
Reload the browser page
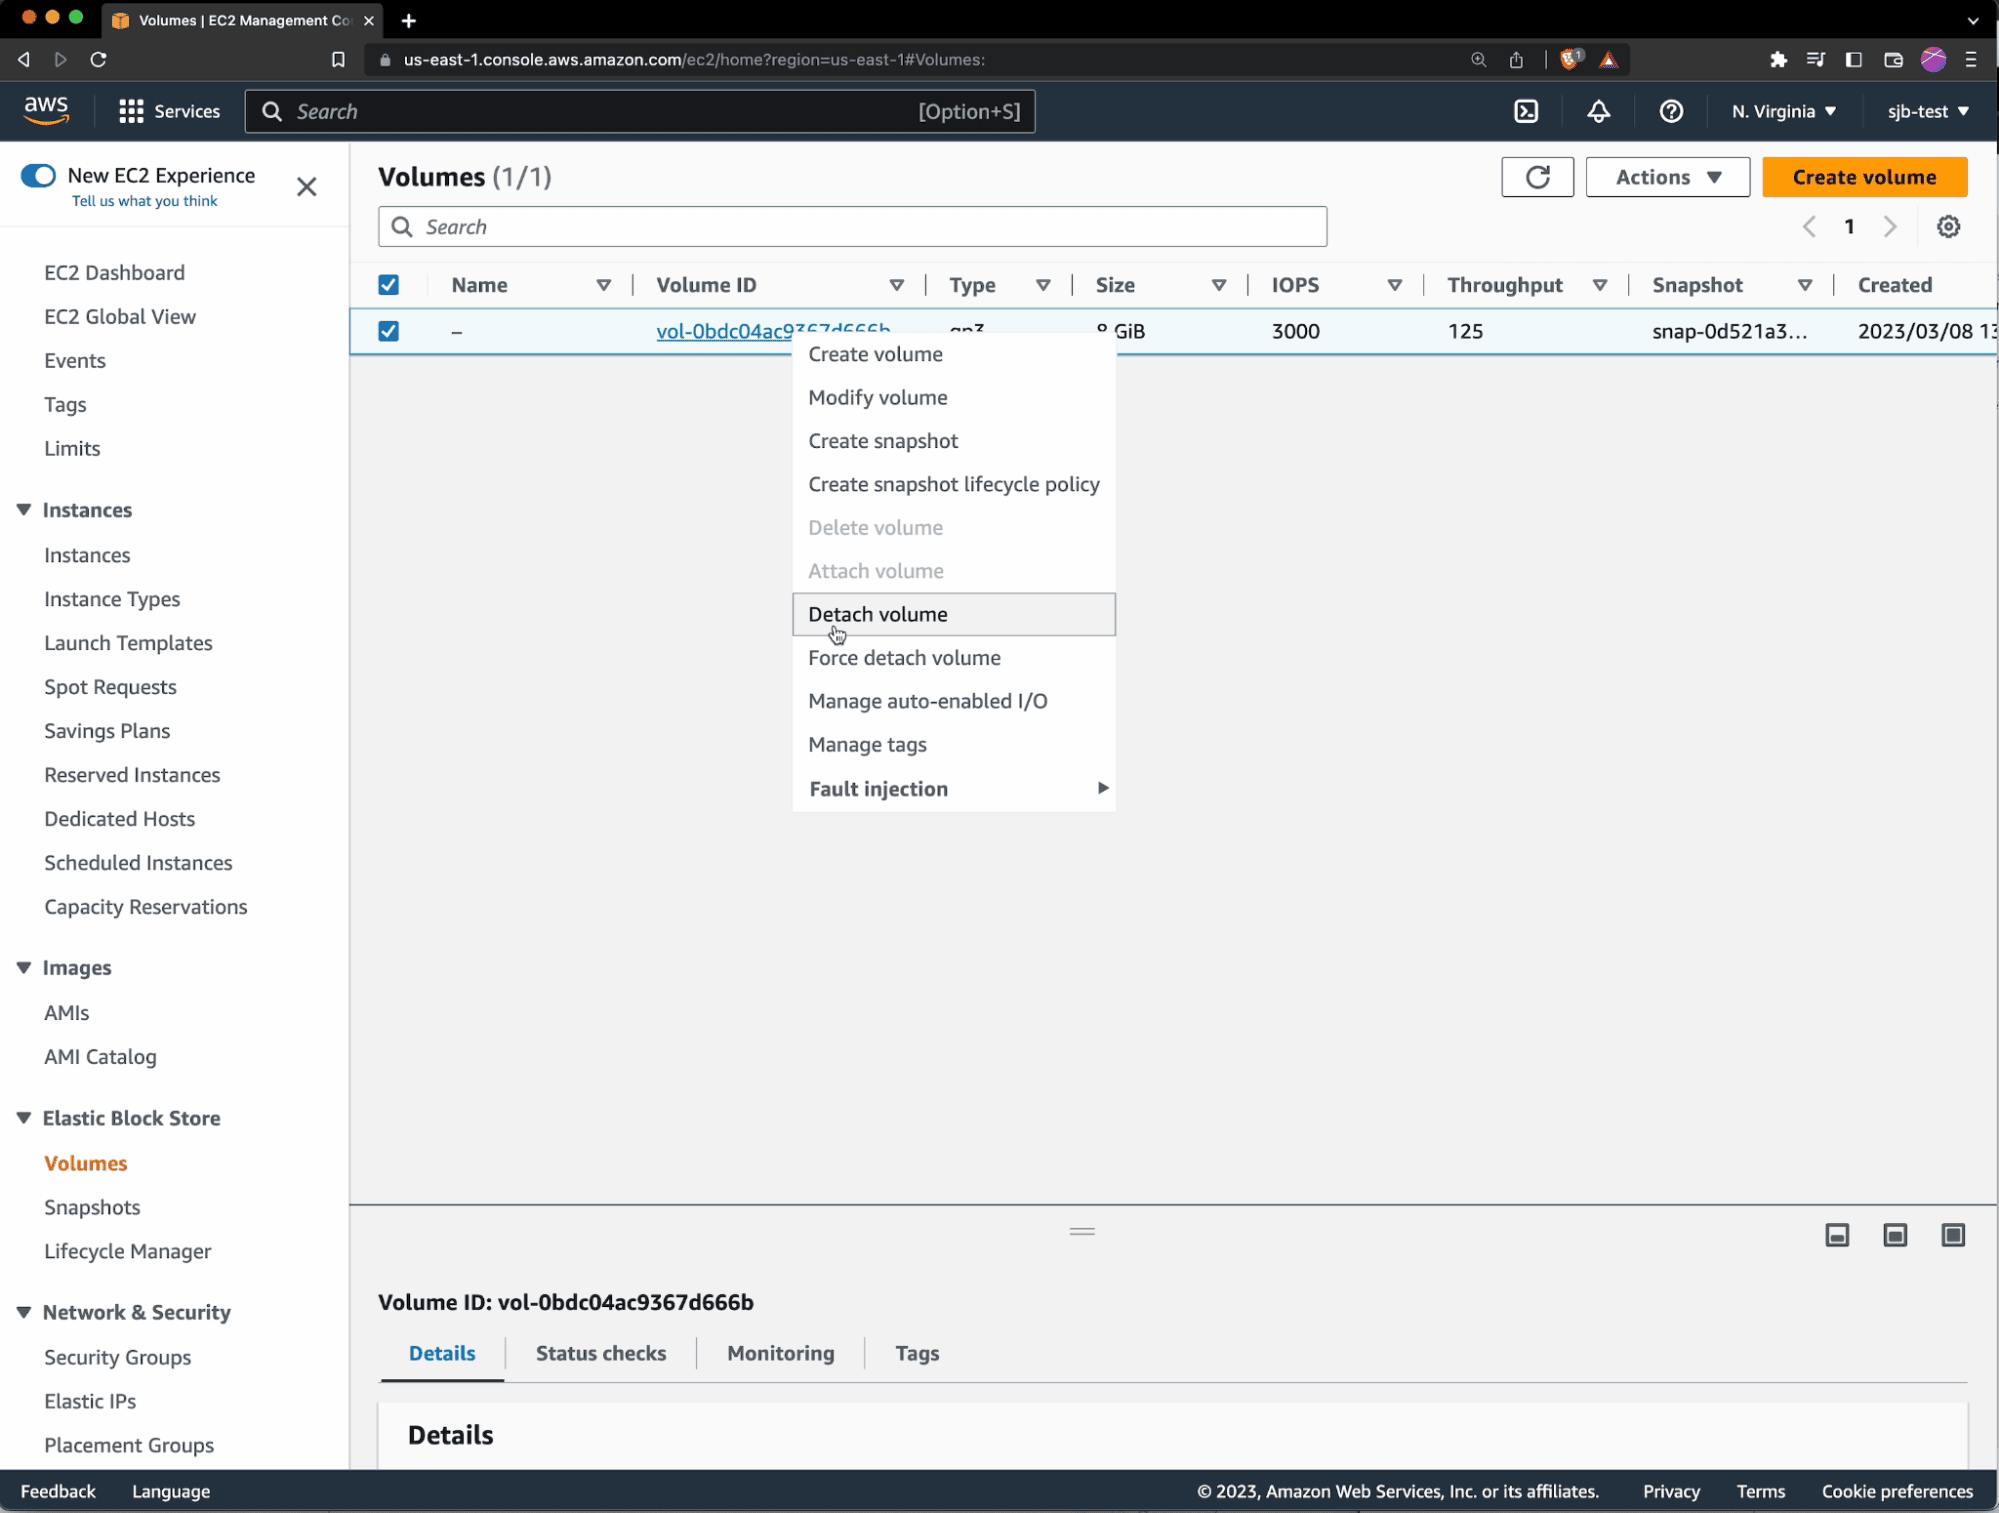point(98,59)
